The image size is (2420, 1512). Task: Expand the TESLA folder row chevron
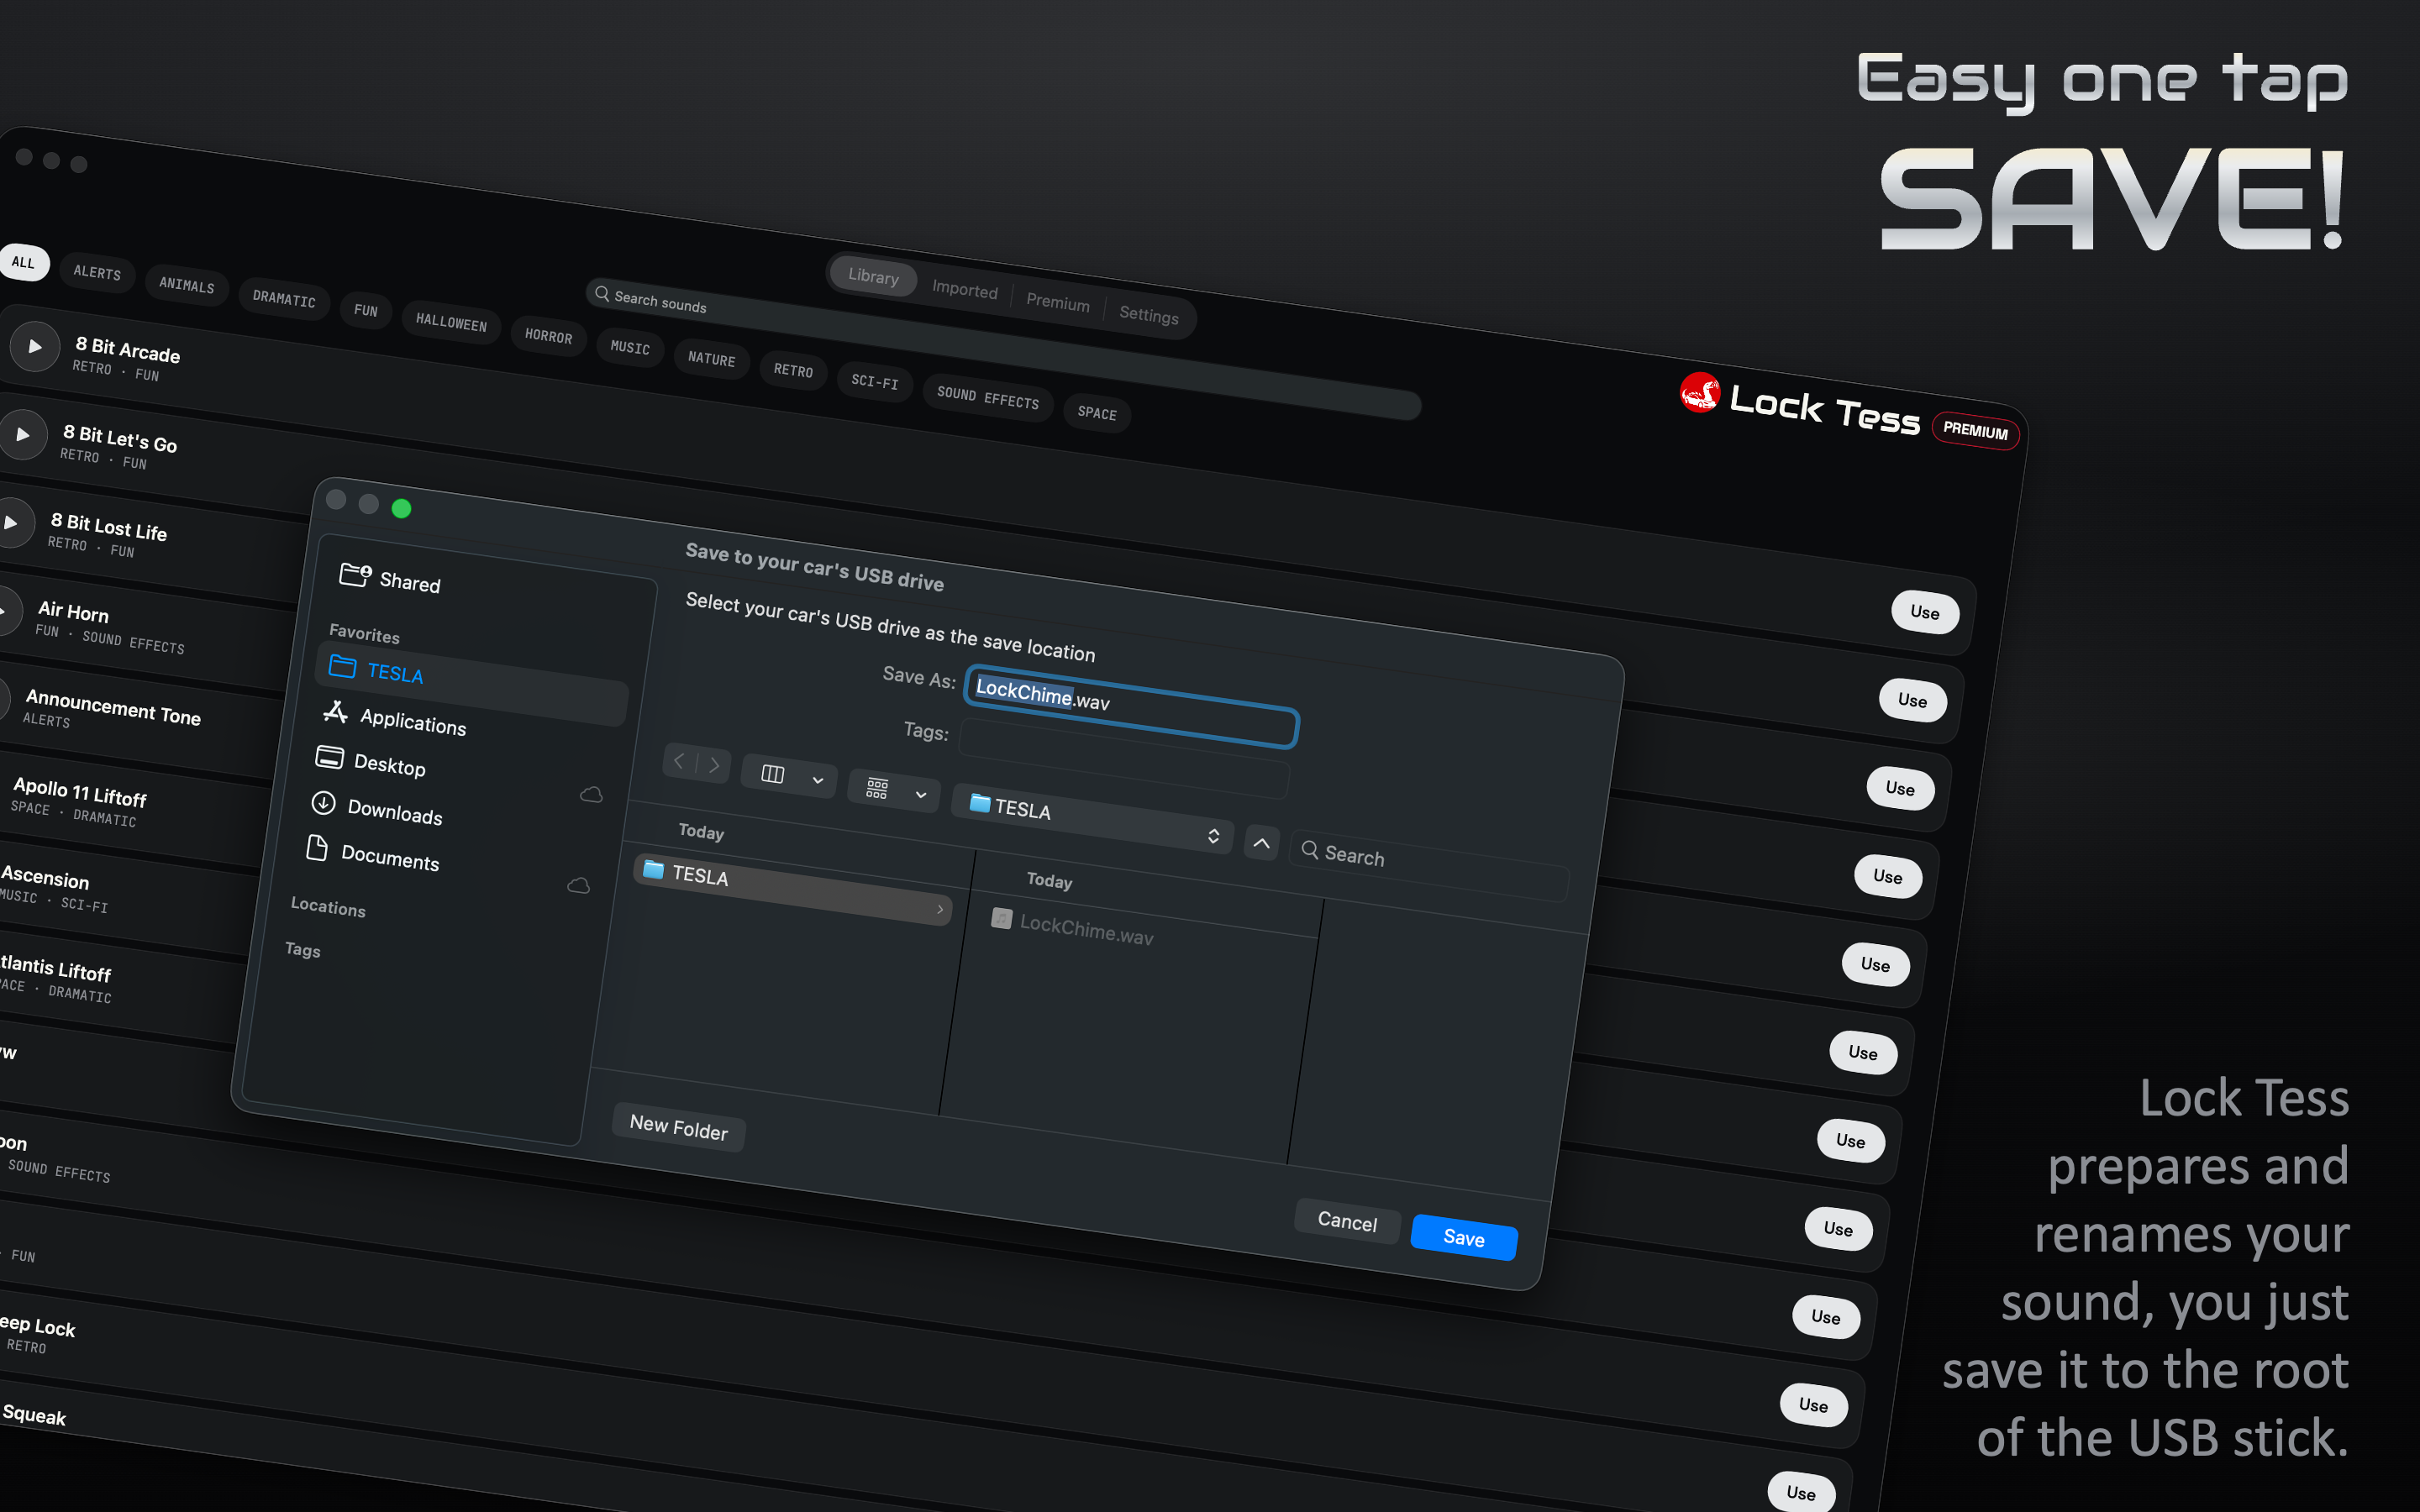(x=940, y=909)
